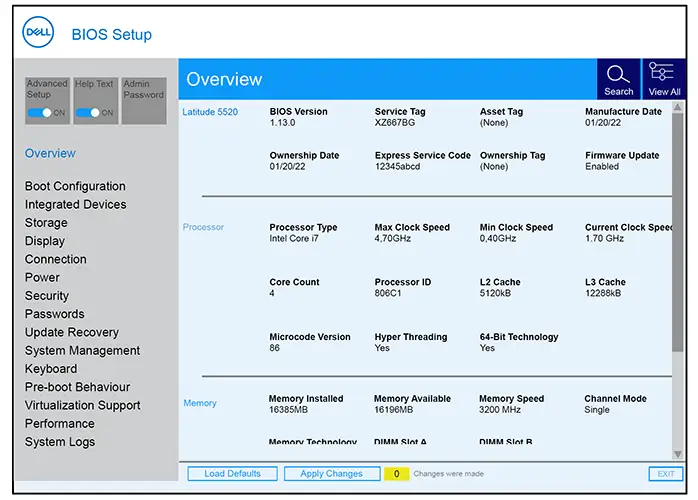Go to Storage settings
Viewport: 698px width, 500px height.
(46, 223)
